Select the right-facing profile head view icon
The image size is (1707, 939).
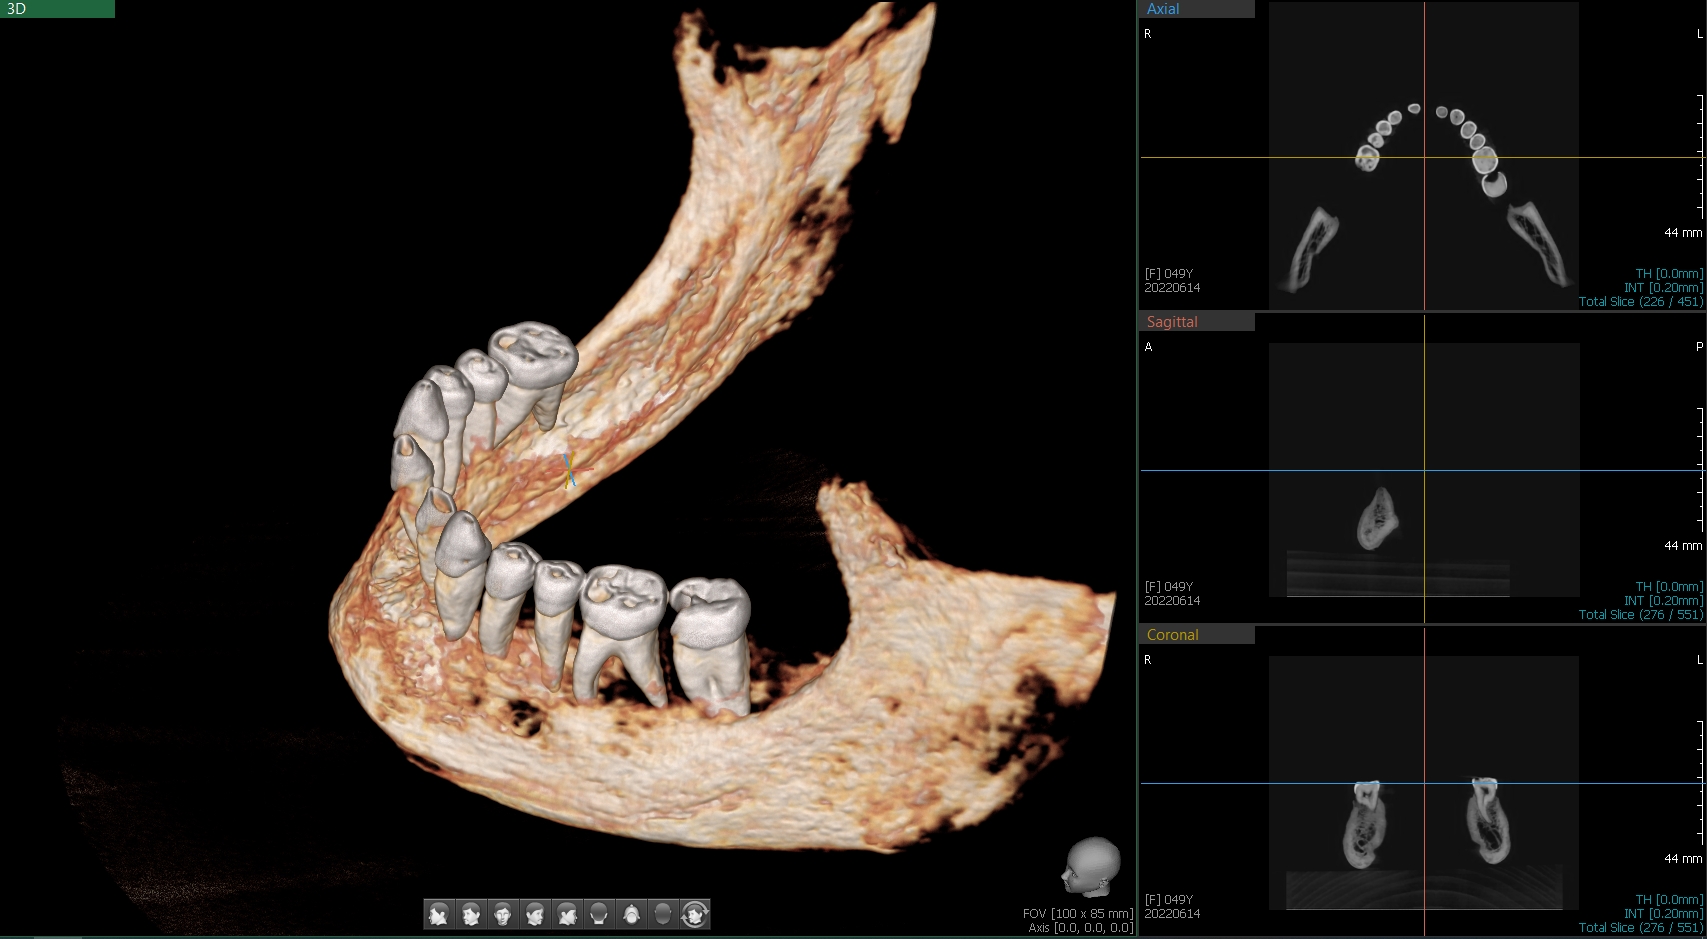(567, 914)
